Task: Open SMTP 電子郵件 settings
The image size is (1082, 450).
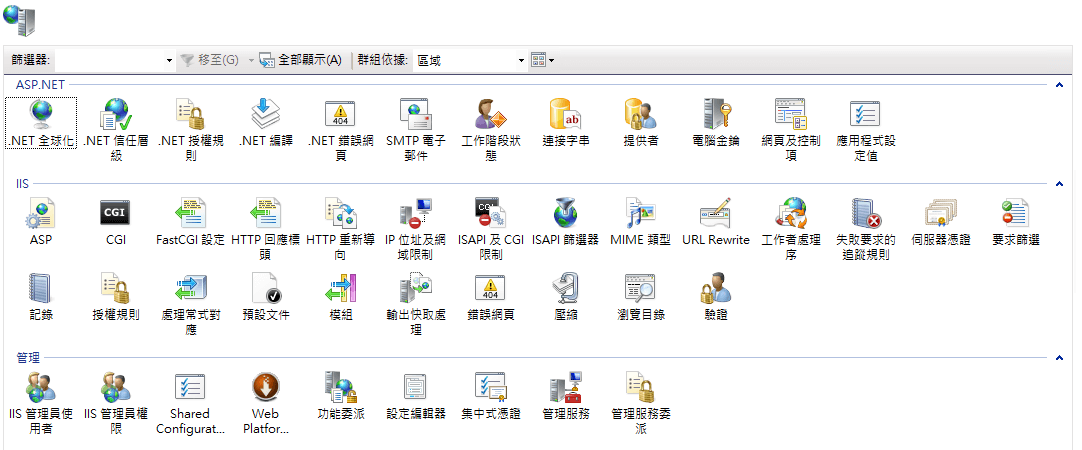Action: (x=415, y=130)
